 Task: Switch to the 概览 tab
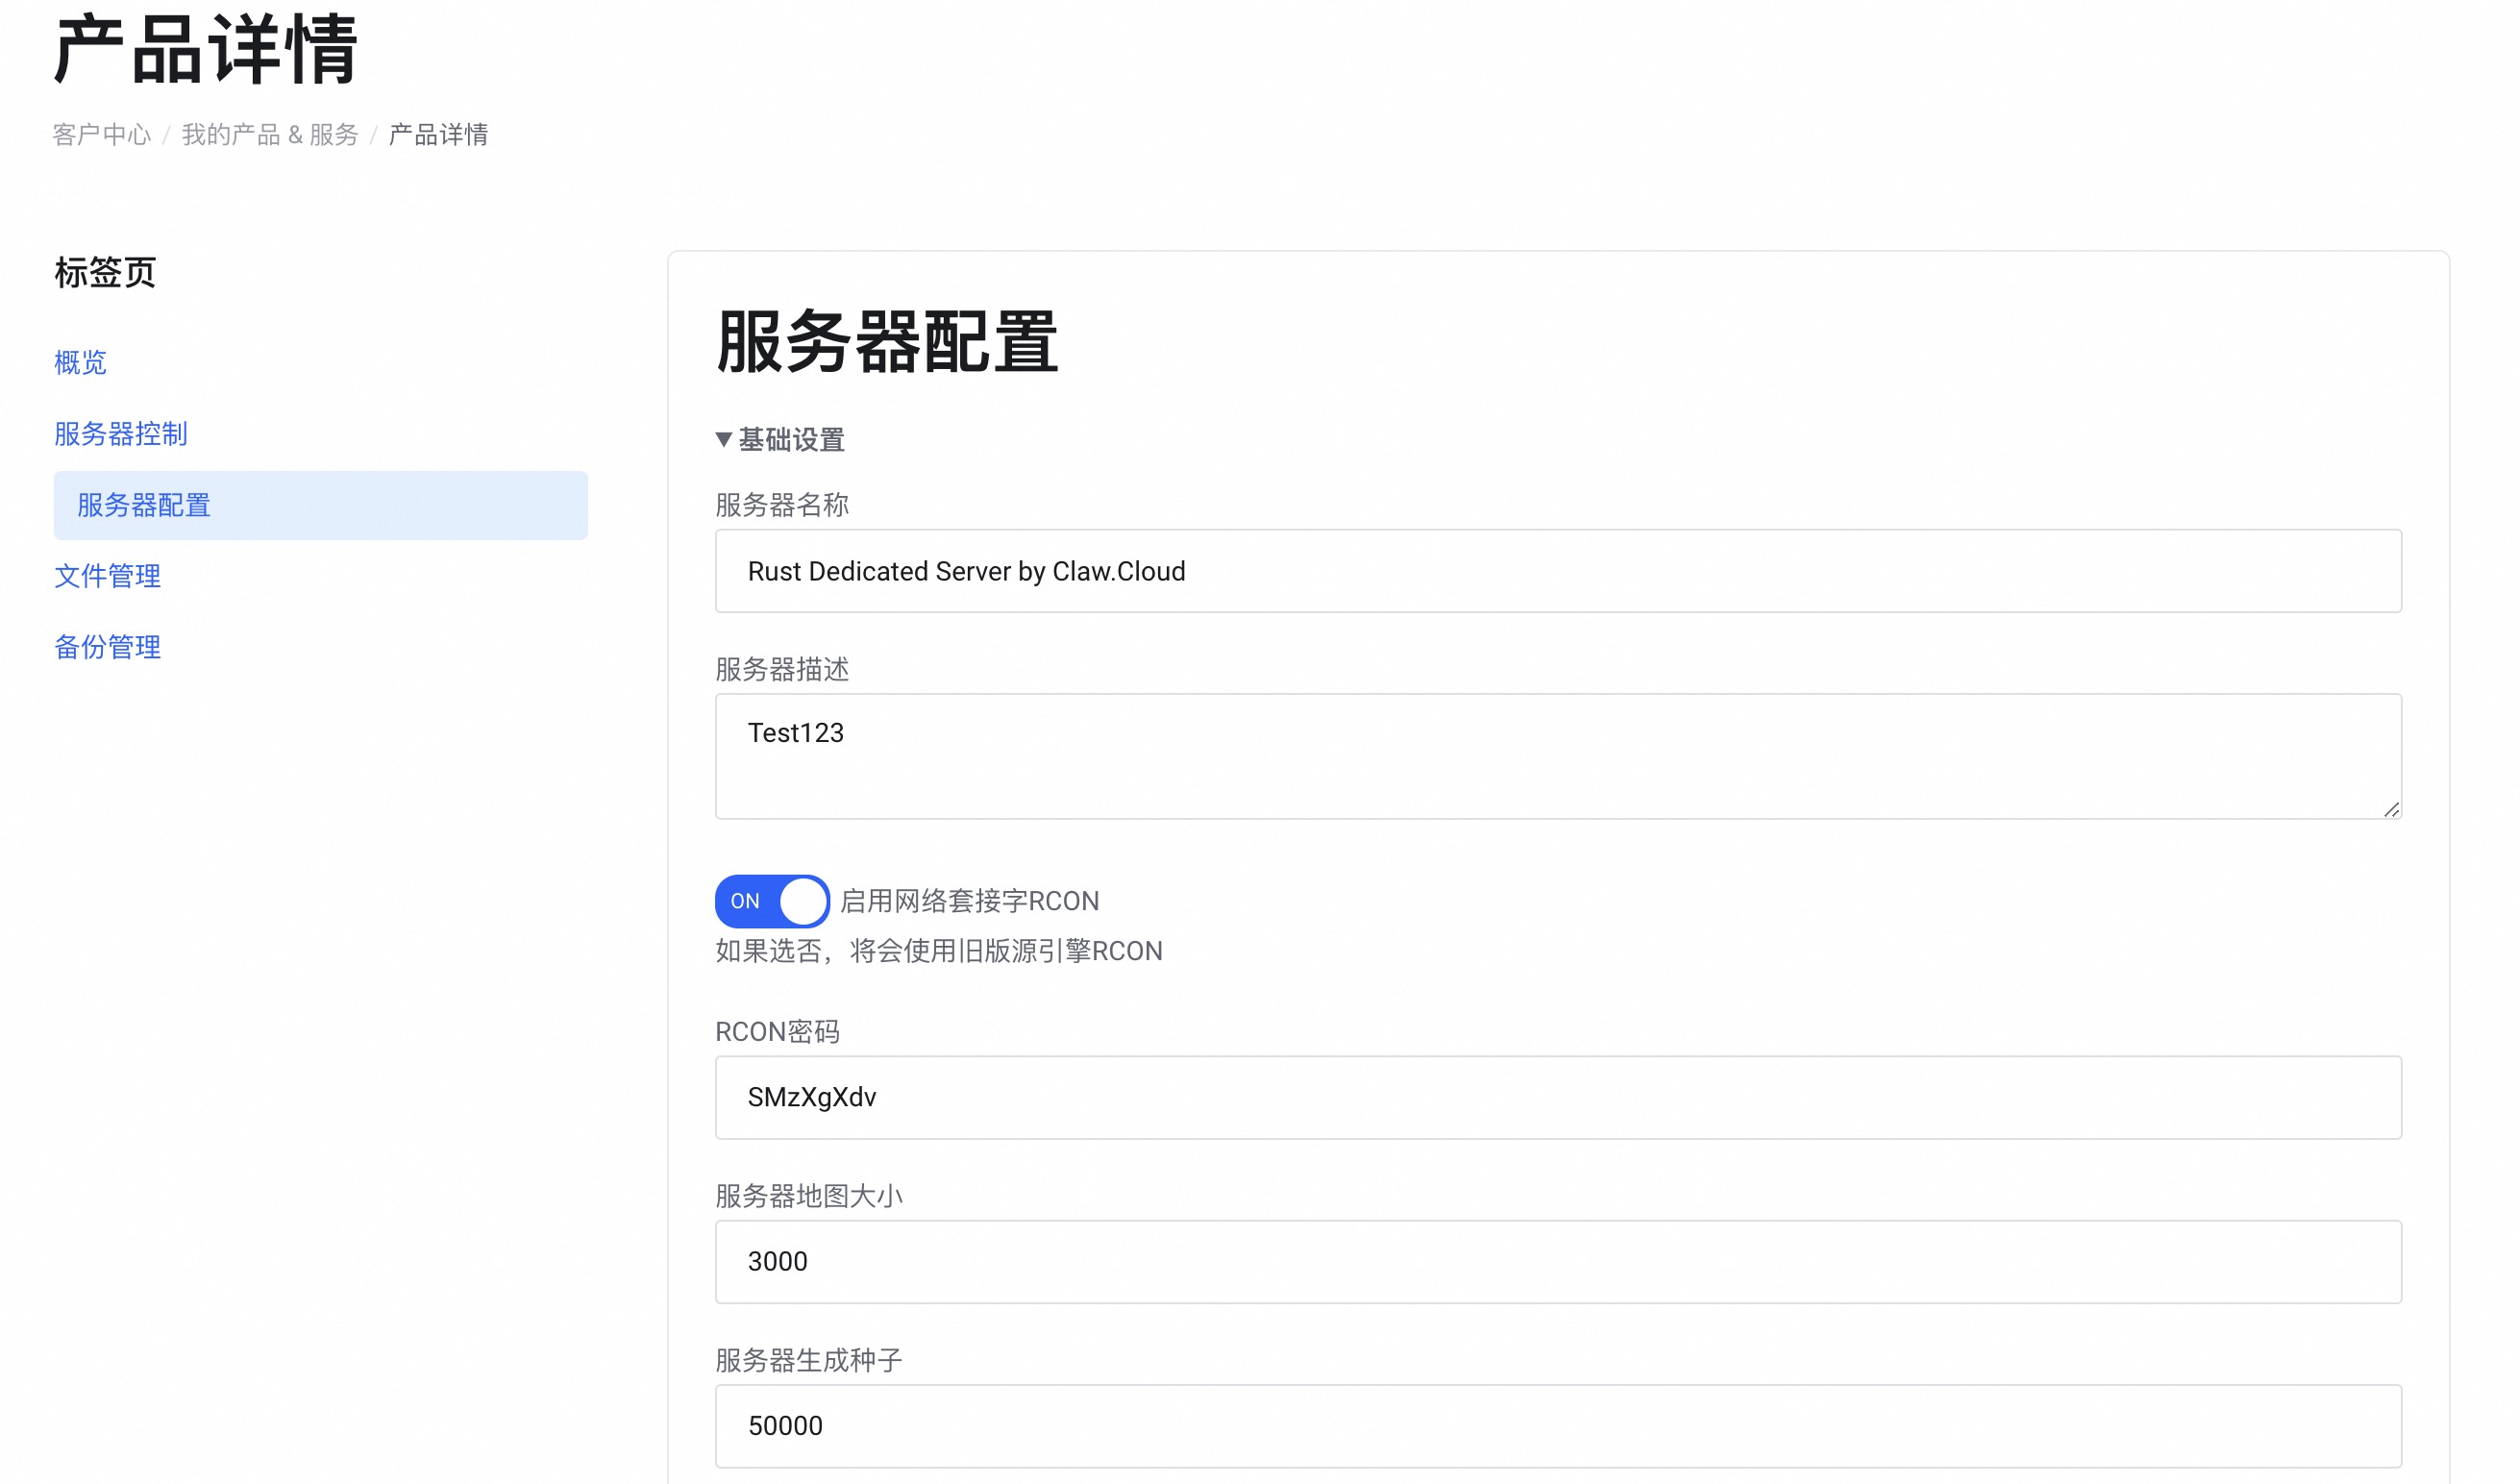click(80, 362)
